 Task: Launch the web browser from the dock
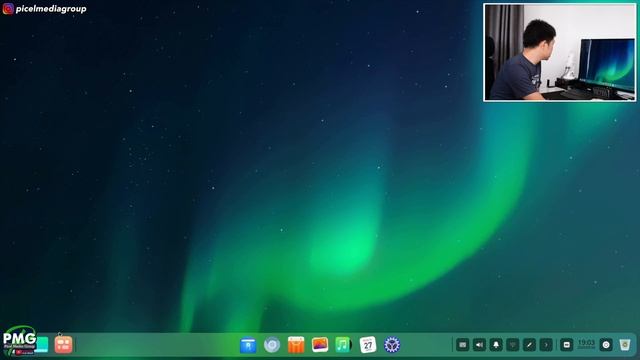[272, 345]
